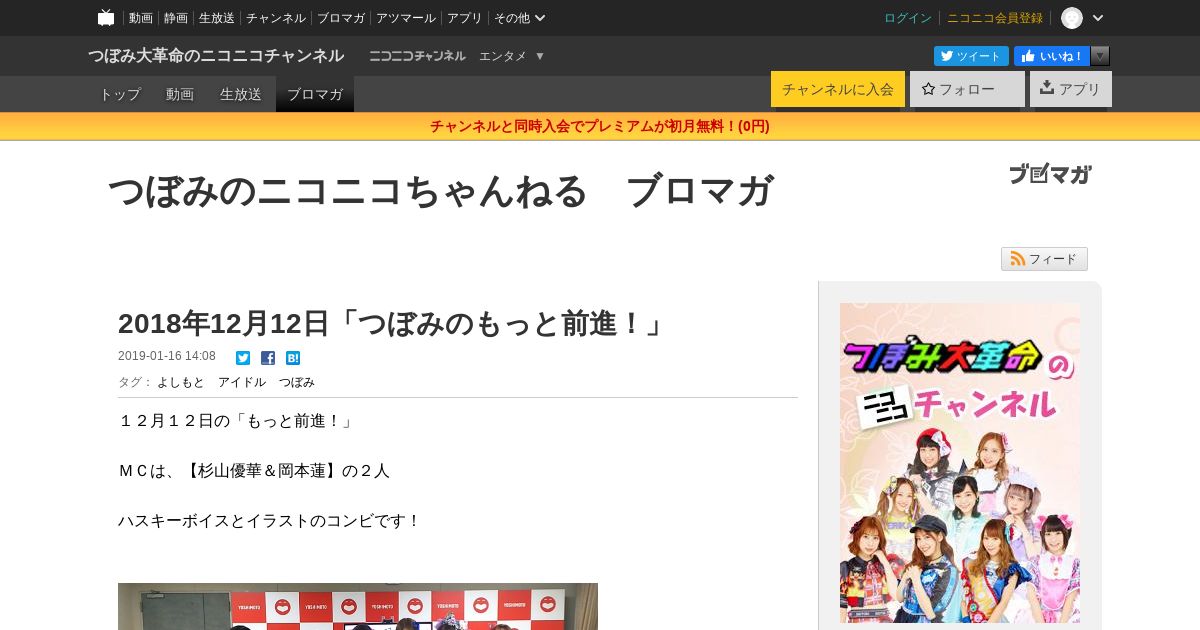Switch to the トップ tab
1200x630 pixels.
(120, 94)
